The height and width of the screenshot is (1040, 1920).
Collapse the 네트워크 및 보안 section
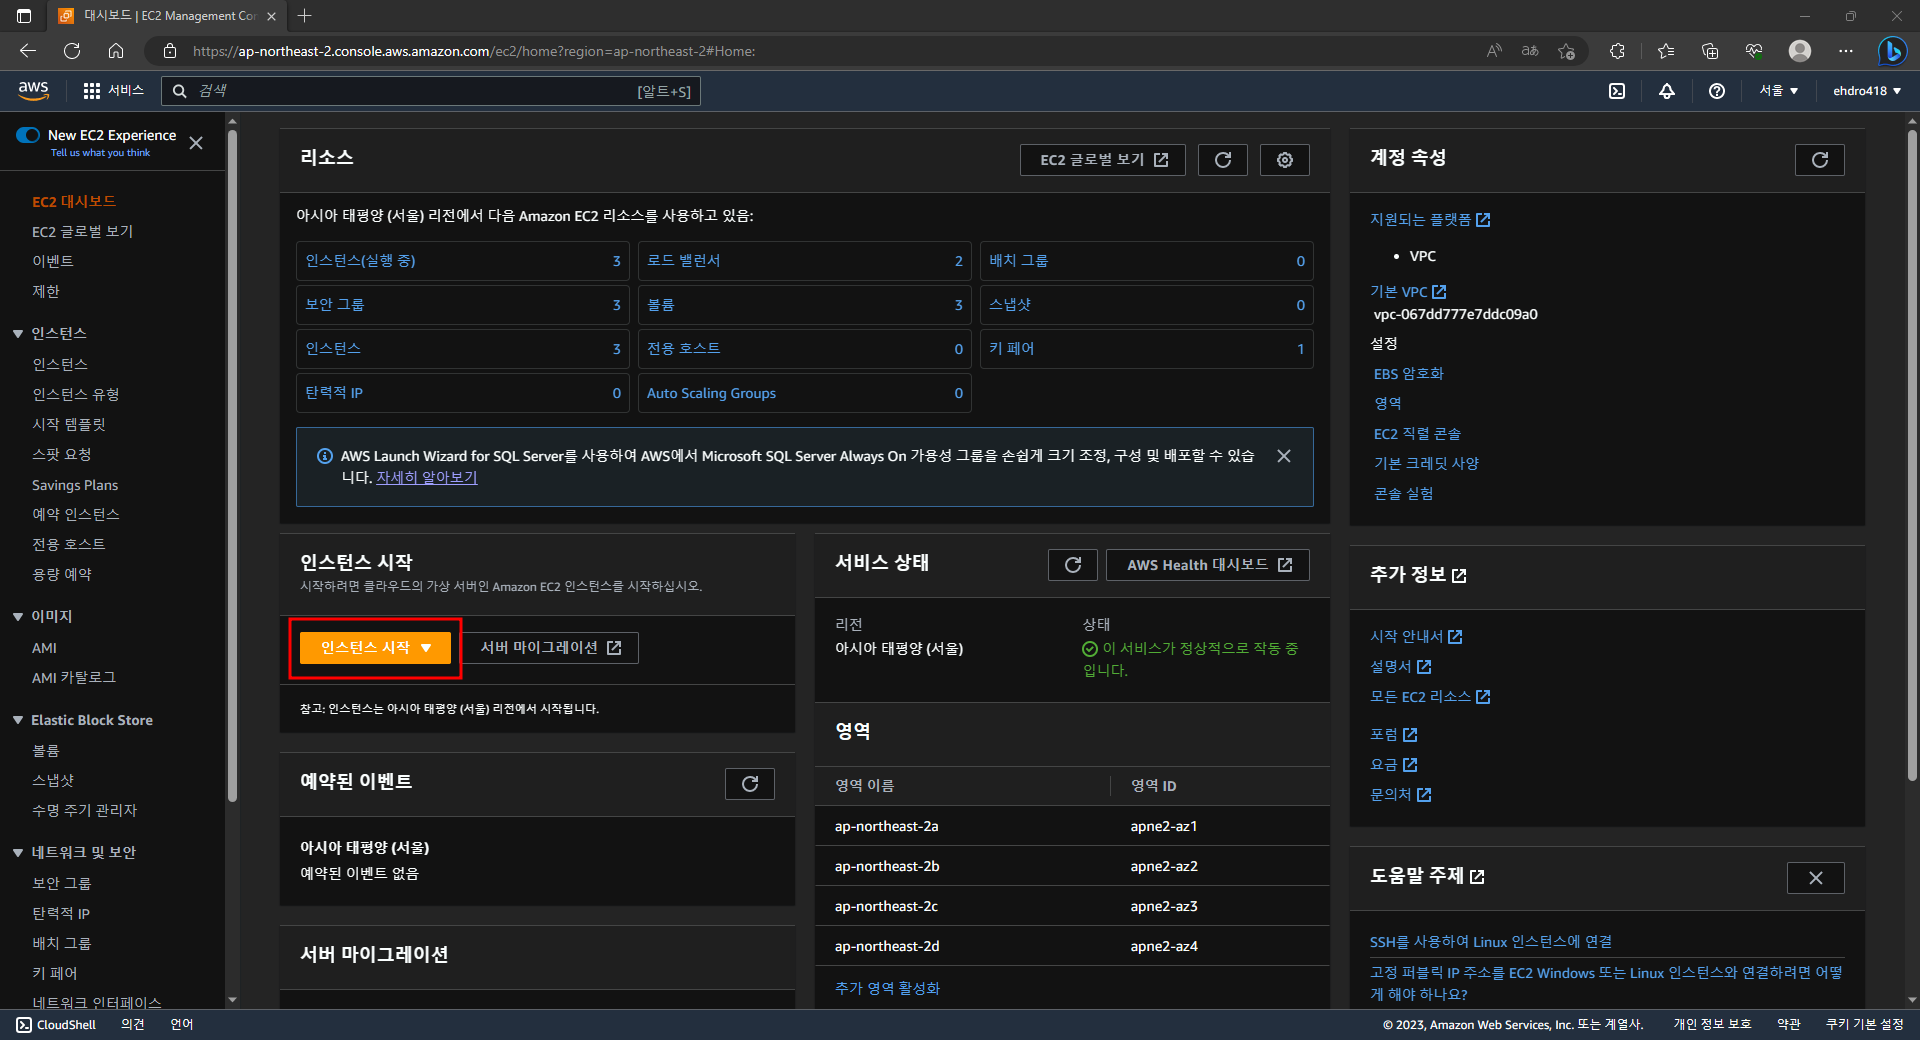(18, 853)
